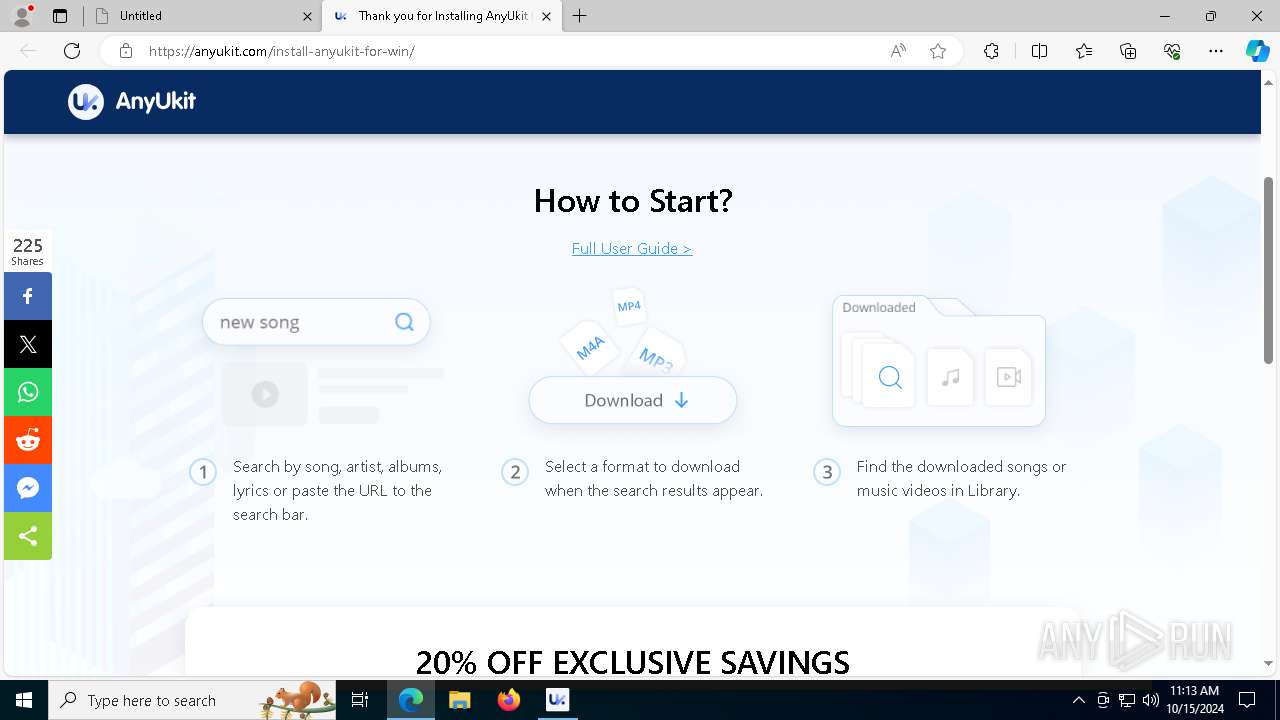
Task: Show hidden system tray icons
Action: click(1079, 700)
